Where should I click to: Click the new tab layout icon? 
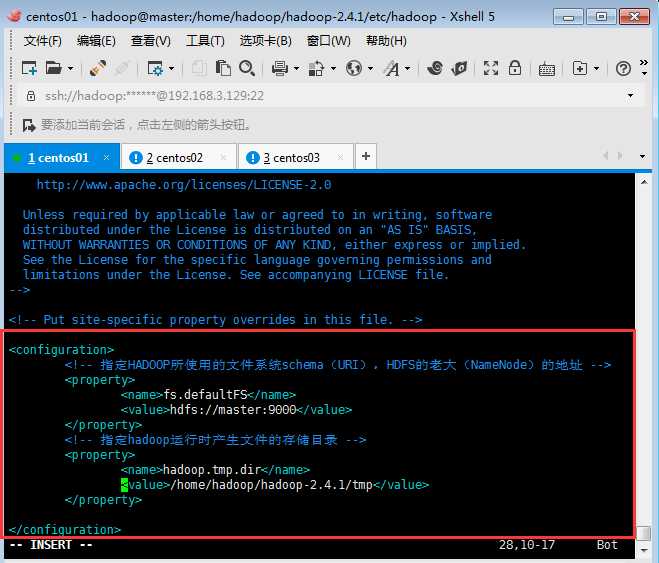(x=580, y=68)
